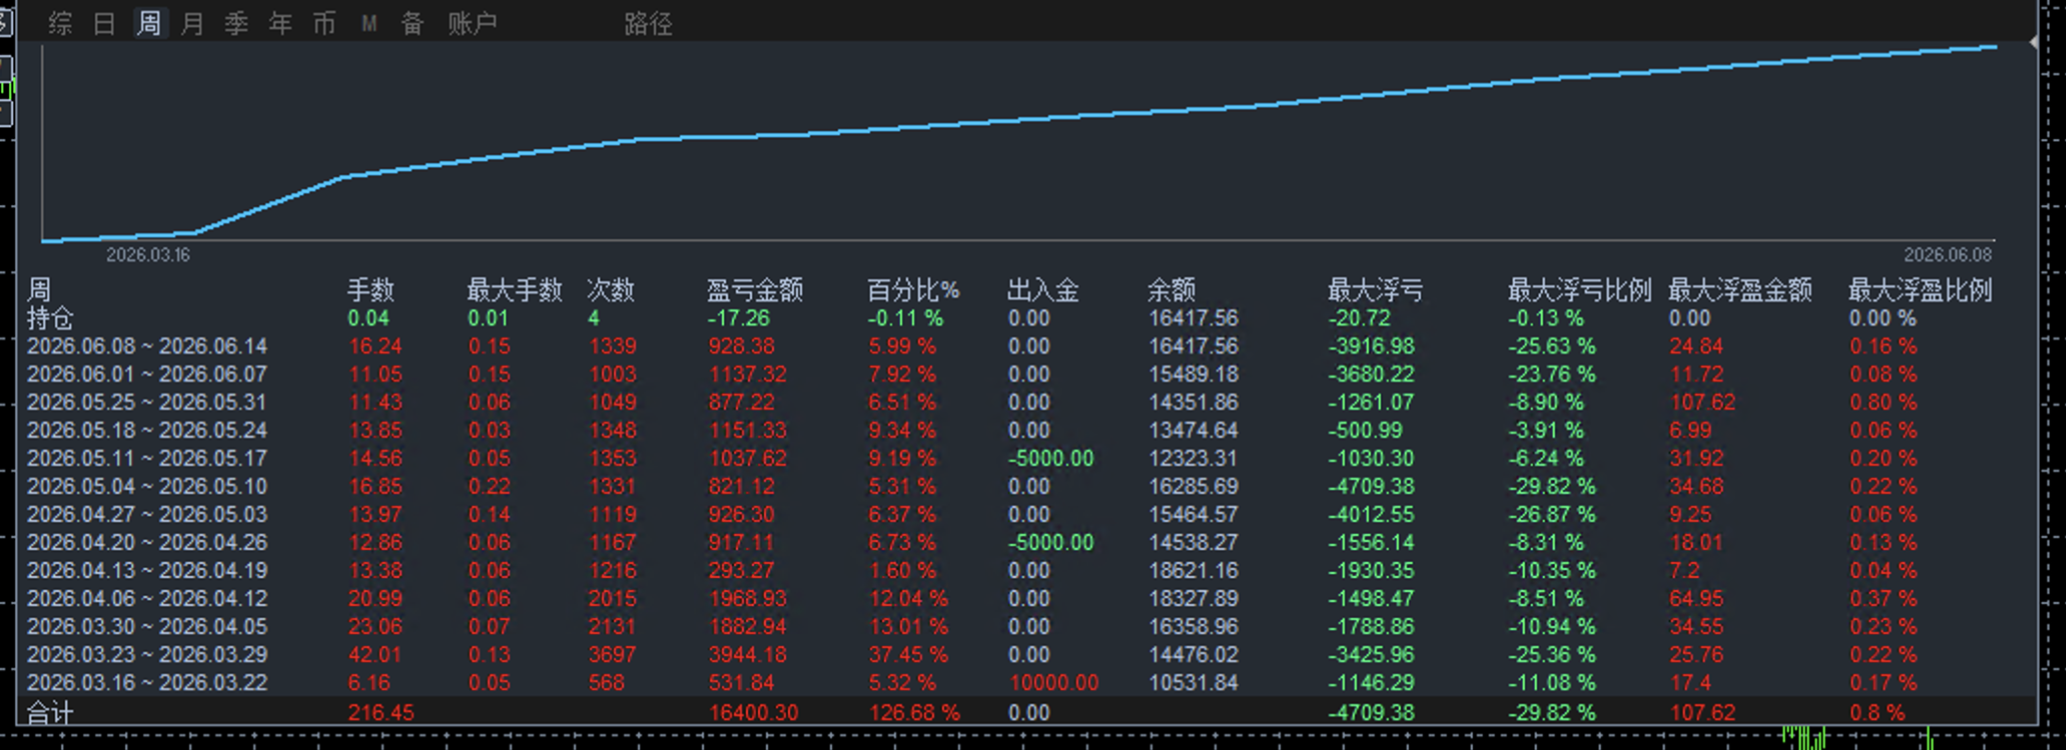
Task: Click total profit value 16400.30
Action: (x=752, y=713)
